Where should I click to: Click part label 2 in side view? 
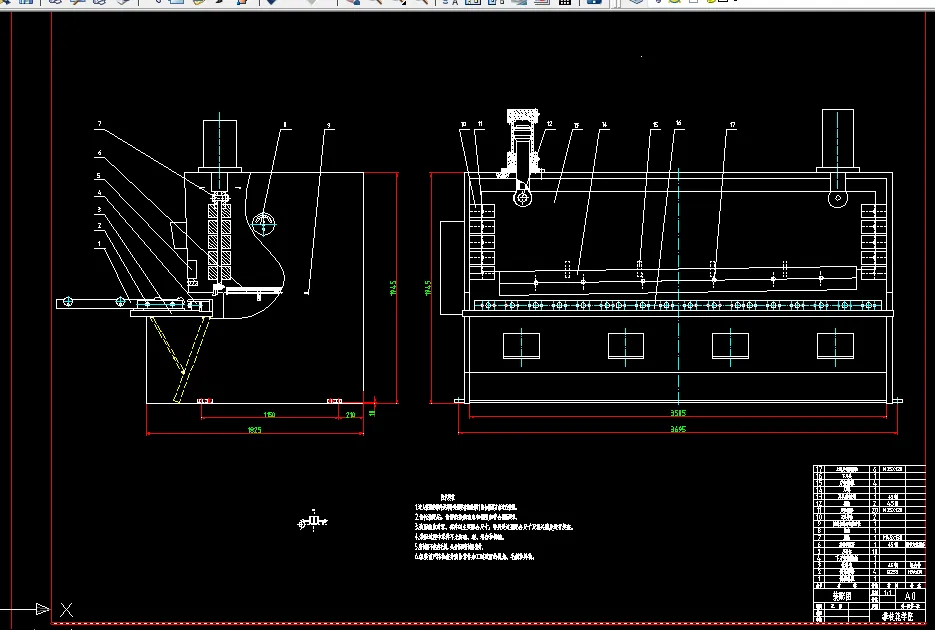coord(99,226)
